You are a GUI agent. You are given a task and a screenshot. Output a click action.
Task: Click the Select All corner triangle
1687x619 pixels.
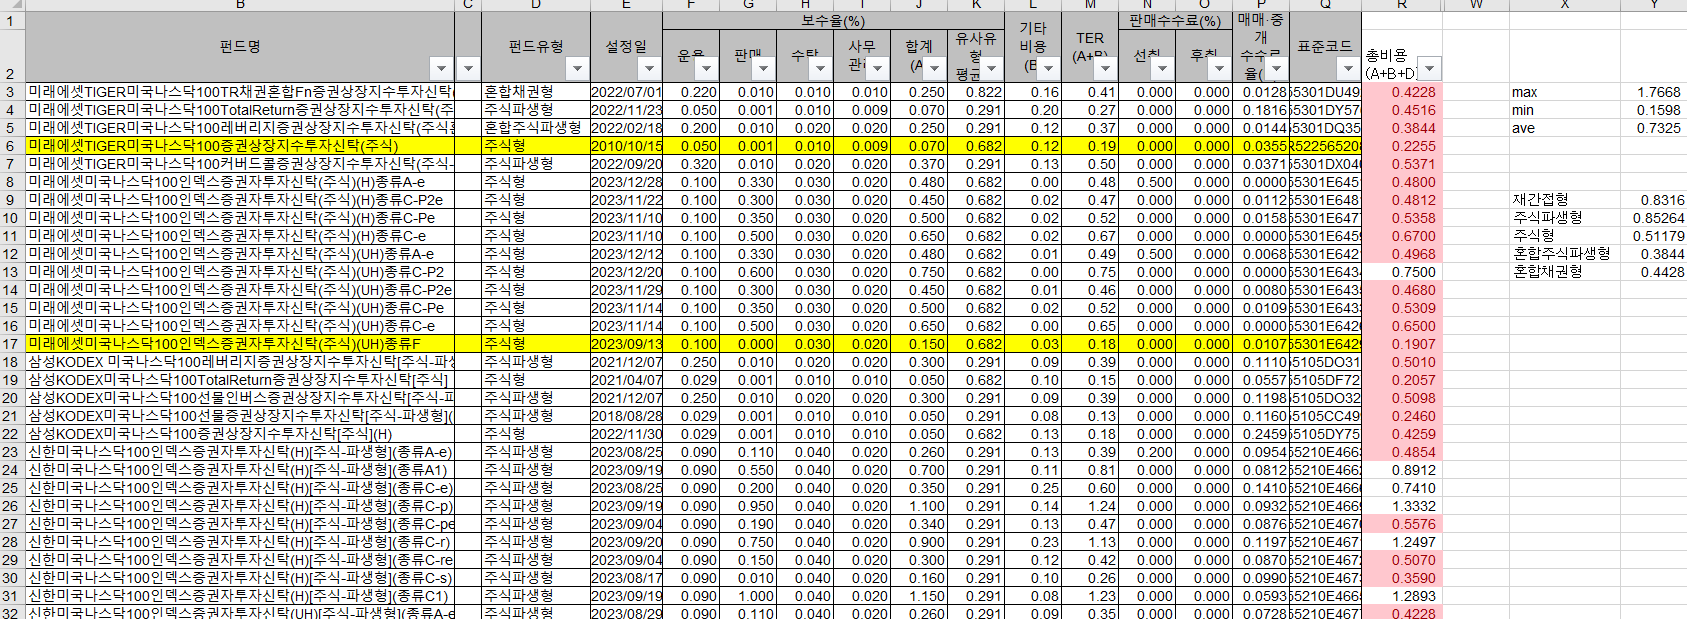(12, 5)
